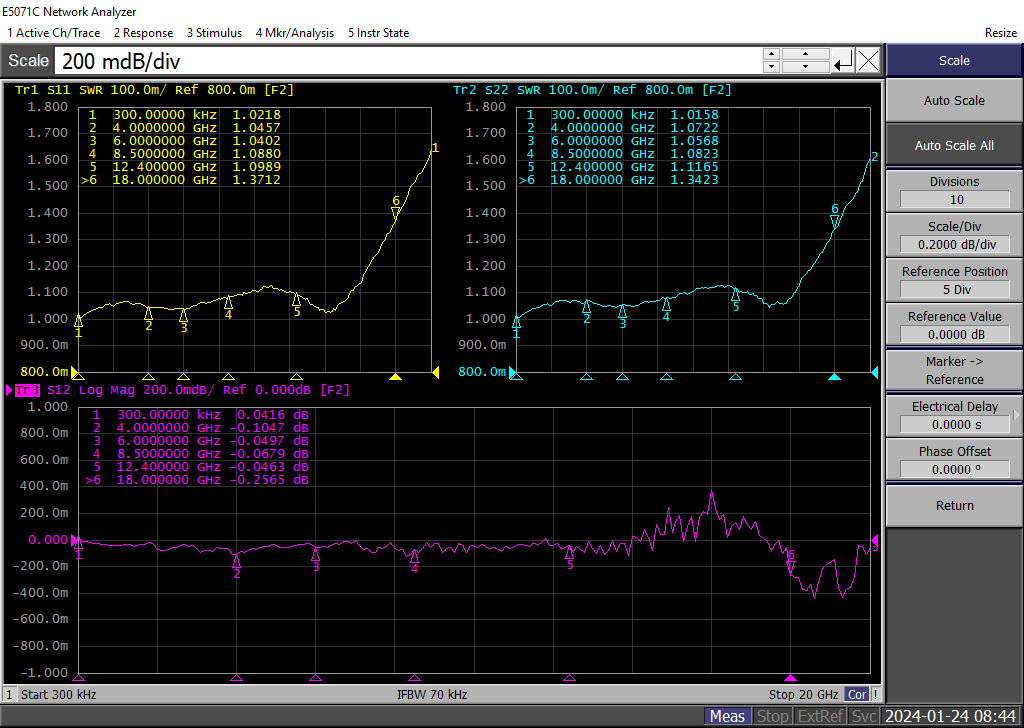Open the Mkr/Analysis menu

pos(295,33)
